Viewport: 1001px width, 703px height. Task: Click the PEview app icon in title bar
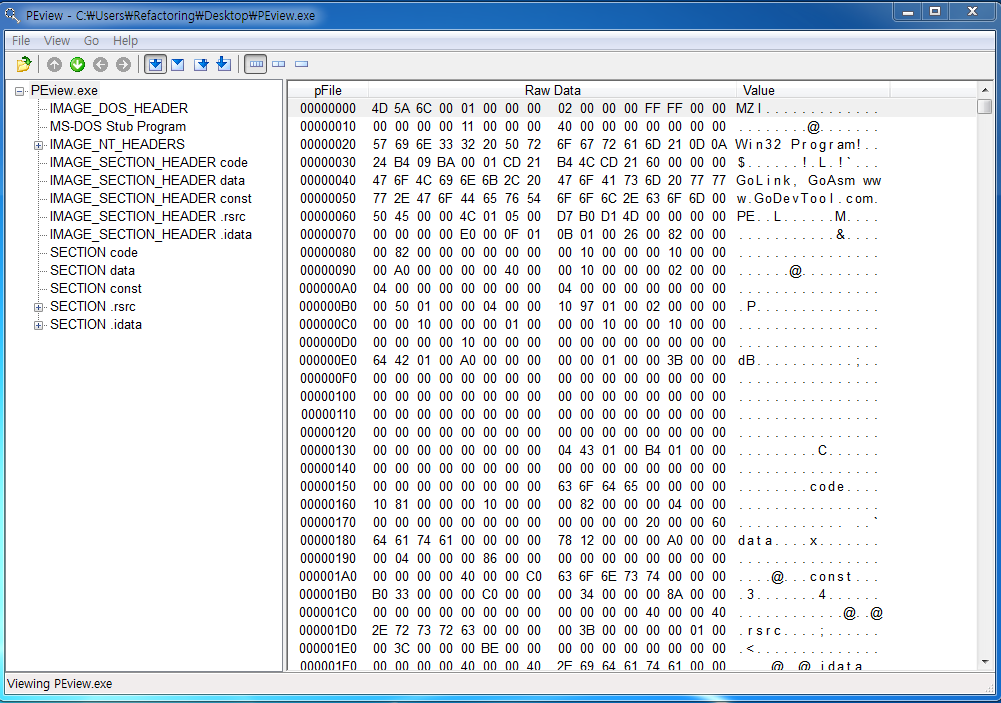pyautogui.click(x=11, y=14)
